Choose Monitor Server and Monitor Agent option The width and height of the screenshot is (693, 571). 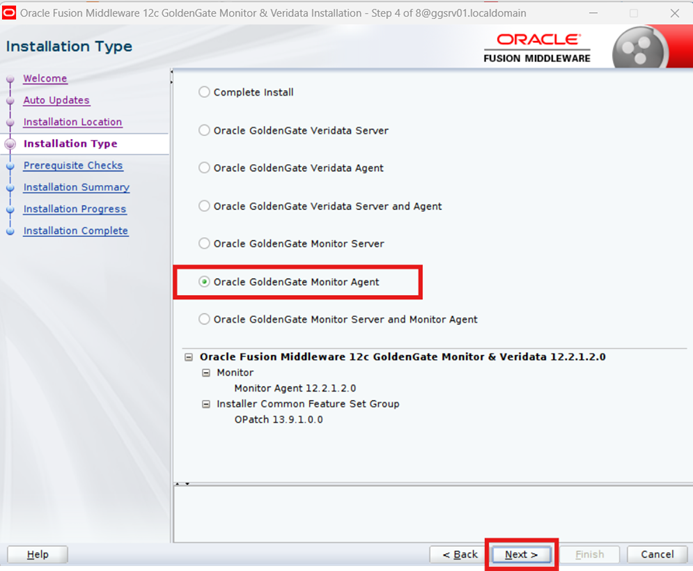tap(205, 320)
